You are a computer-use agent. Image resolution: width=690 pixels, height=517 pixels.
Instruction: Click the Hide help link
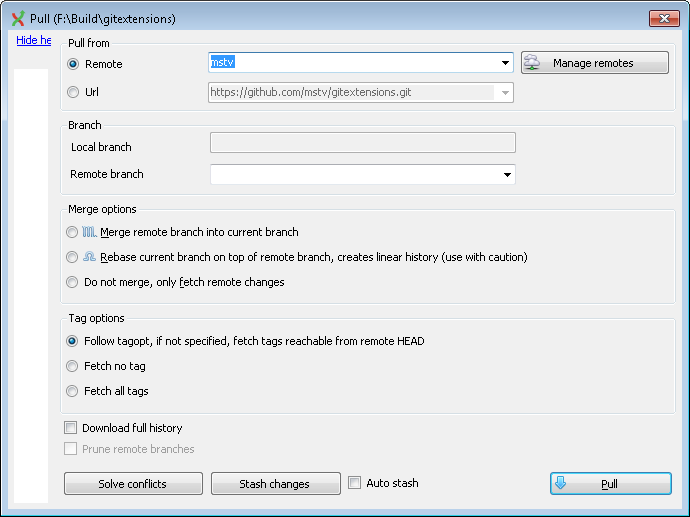(x=33, y=40)
